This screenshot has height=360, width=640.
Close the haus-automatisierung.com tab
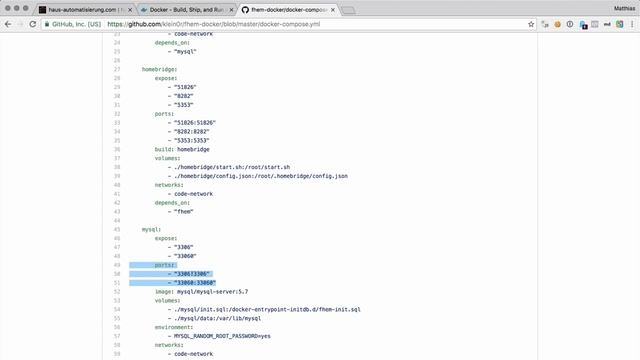(130, 9)
